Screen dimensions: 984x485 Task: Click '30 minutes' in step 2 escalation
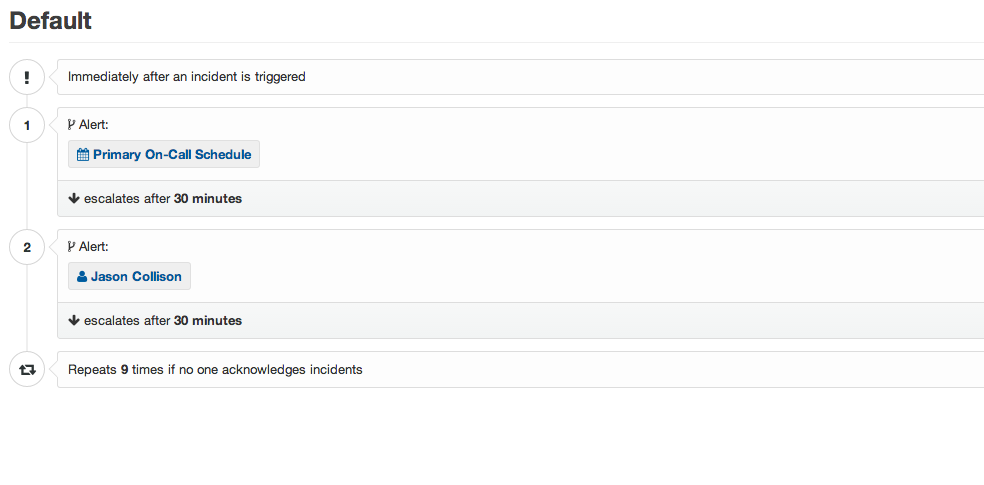pyautogui.click(x=208, y=320)
